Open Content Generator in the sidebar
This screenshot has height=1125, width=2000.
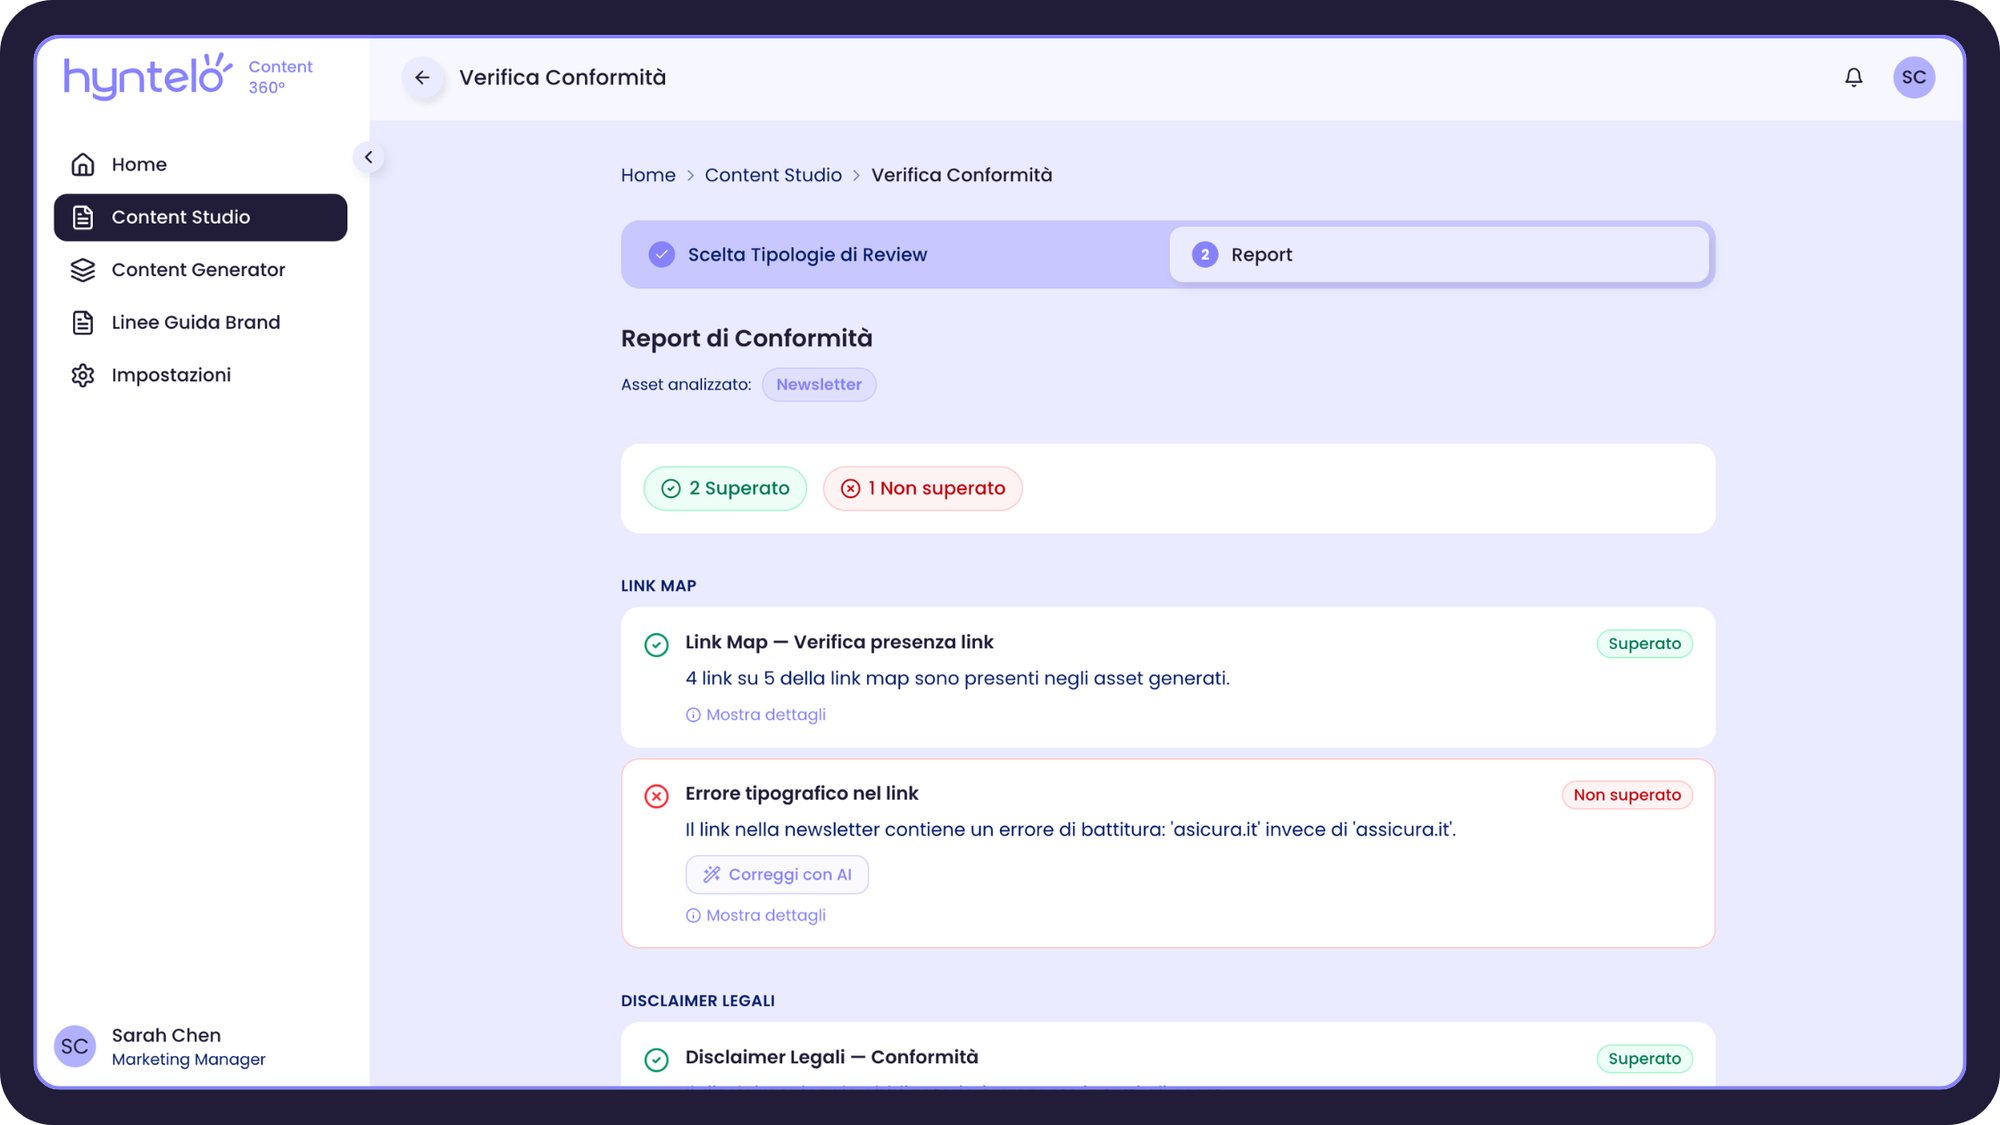coord(200,270)
